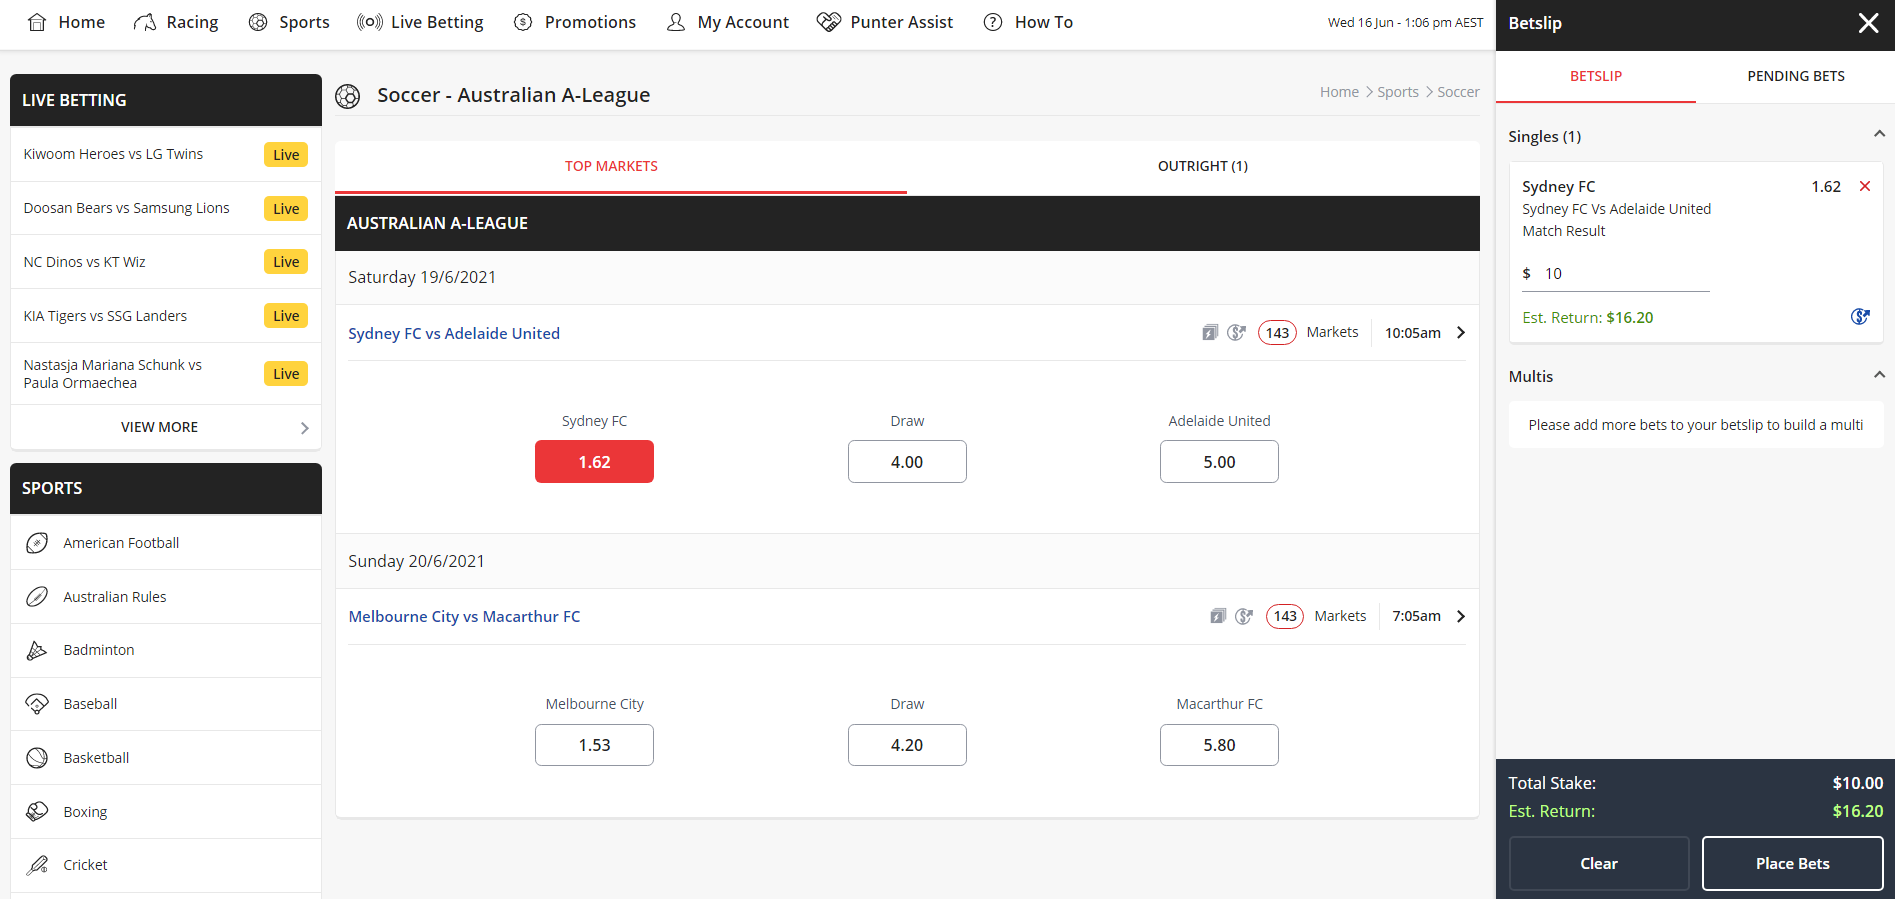Screen dimensions: 1895x899
Task: Switch to the Outright (1) tab
Action: tap(1202, 166)
